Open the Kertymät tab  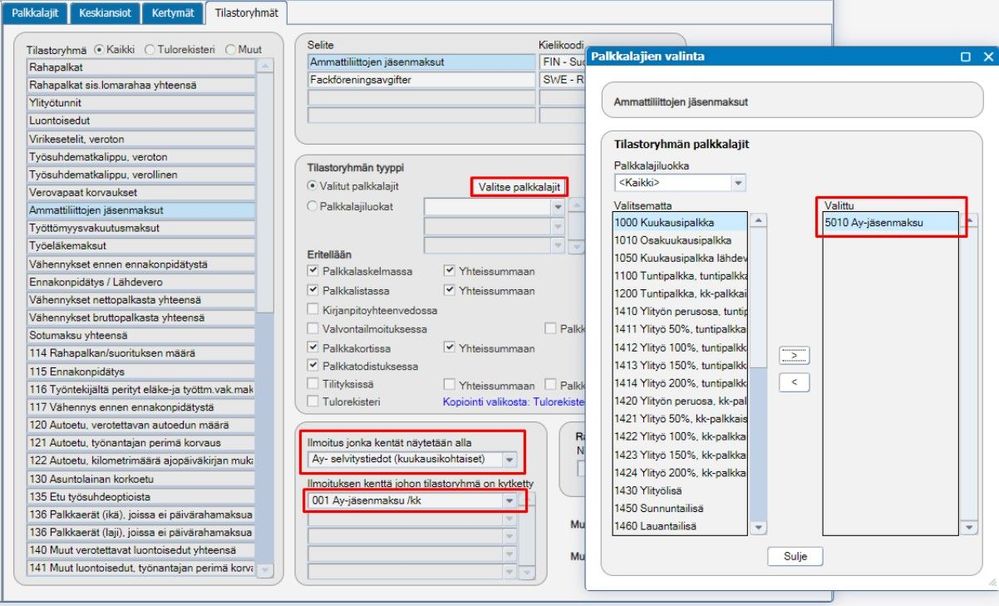click(x=173, y=12)
